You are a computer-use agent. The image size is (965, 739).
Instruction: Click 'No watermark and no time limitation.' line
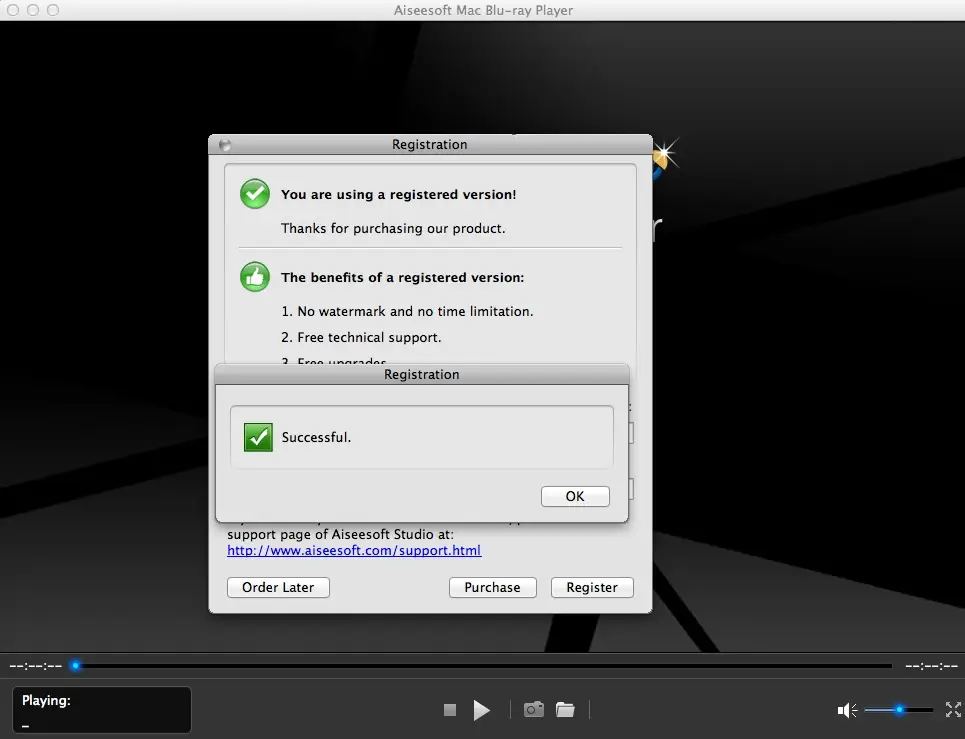pyautogui.click(x=407, y=311)
